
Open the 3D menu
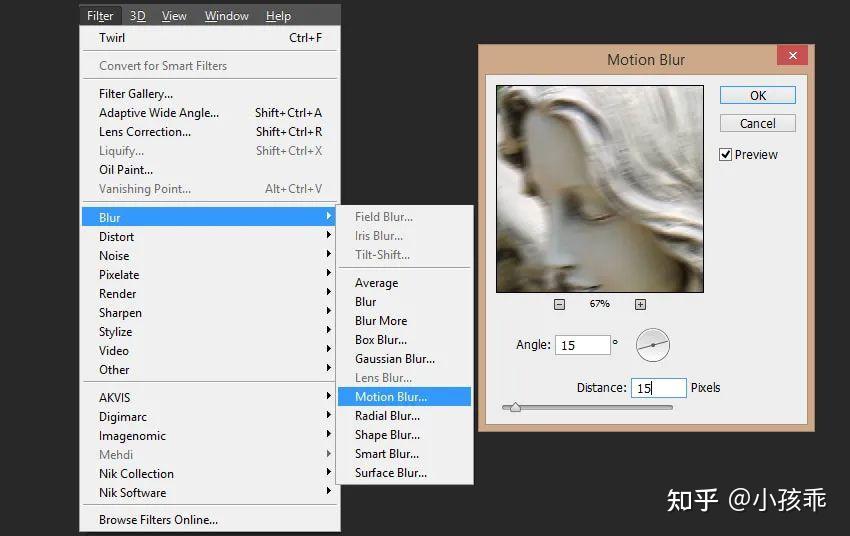pyautogui.click(x=137, y=16)
